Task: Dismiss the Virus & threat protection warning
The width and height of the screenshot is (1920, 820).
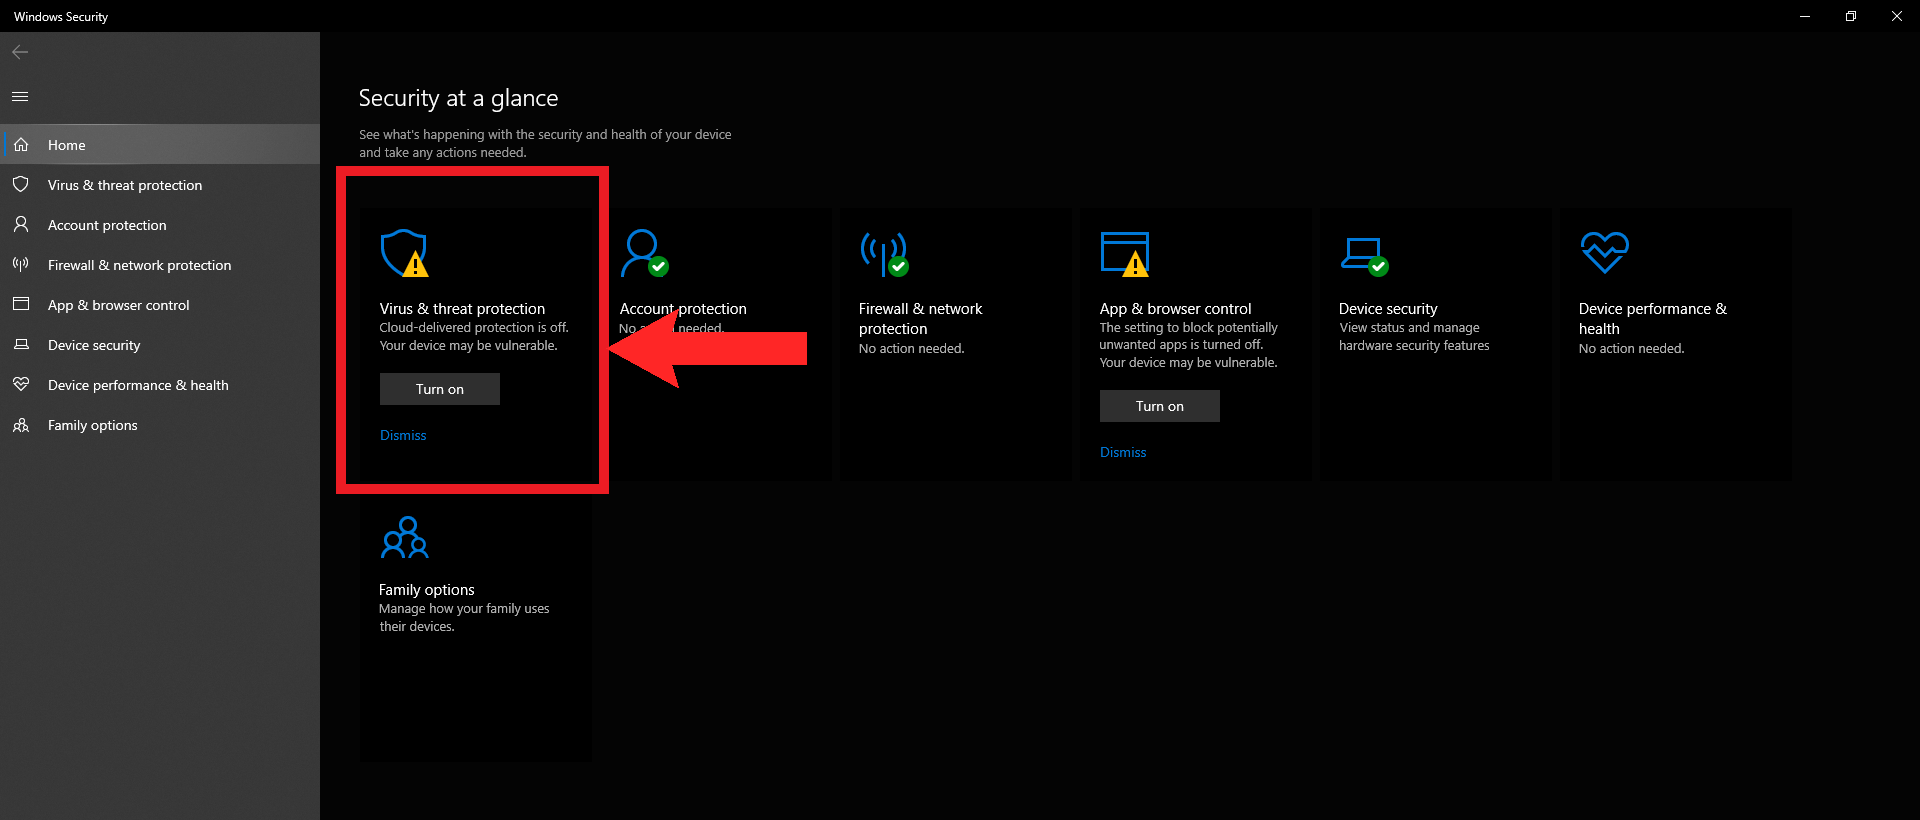Action: point(403,435)
